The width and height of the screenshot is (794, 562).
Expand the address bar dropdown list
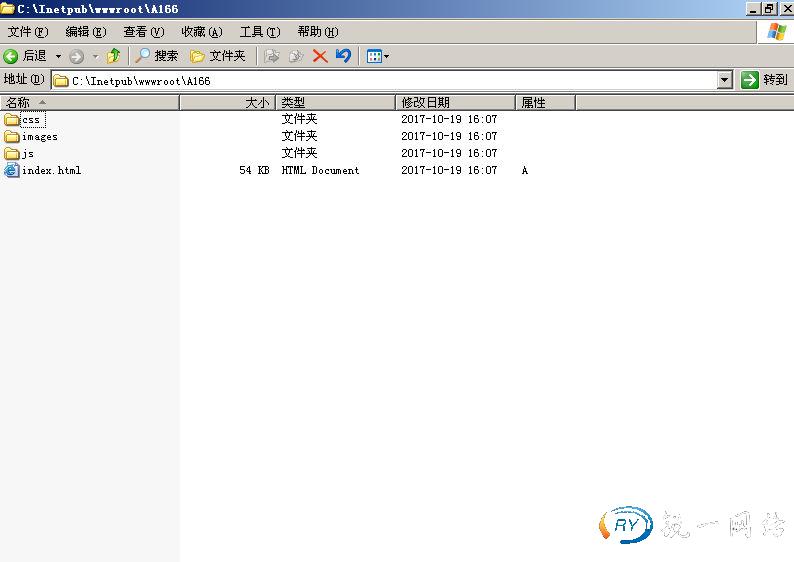[x=725, y=80]
